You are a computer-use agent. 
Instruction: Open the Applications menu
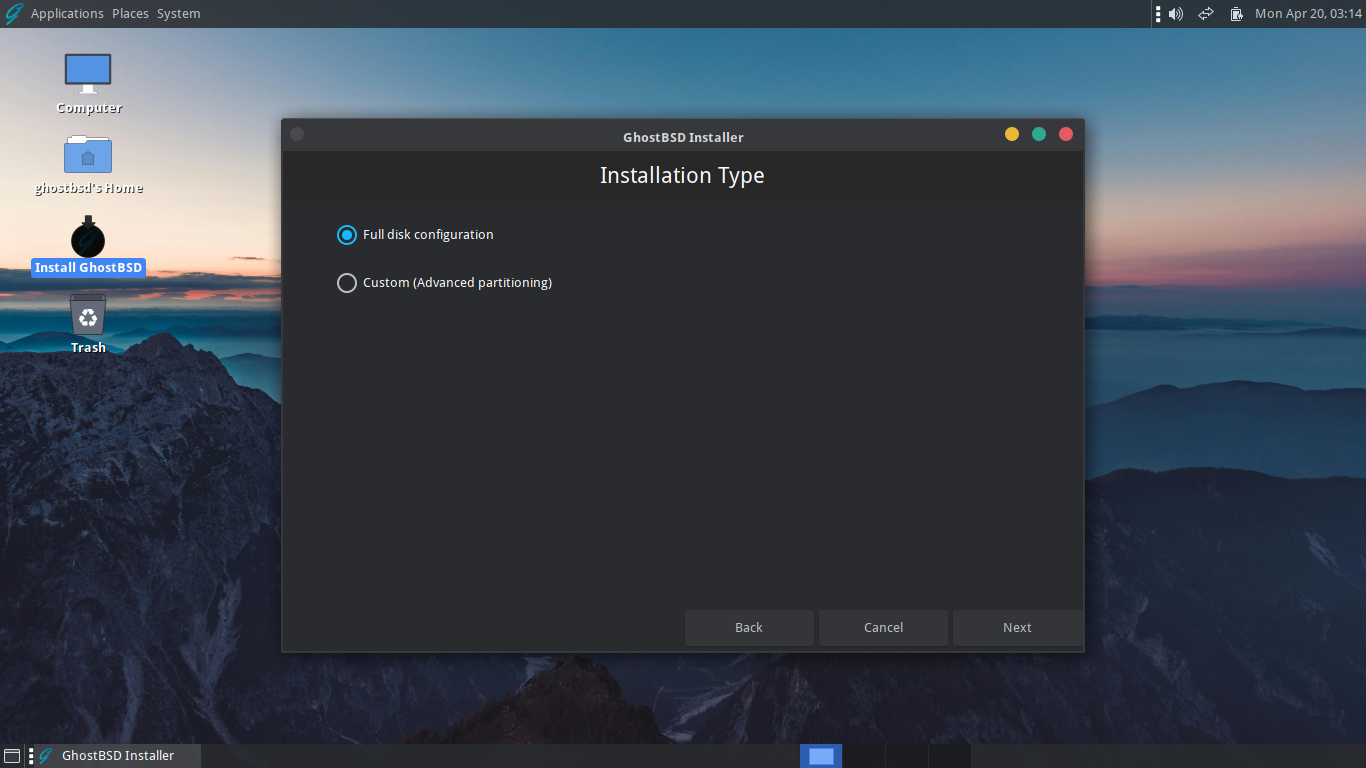67,14
